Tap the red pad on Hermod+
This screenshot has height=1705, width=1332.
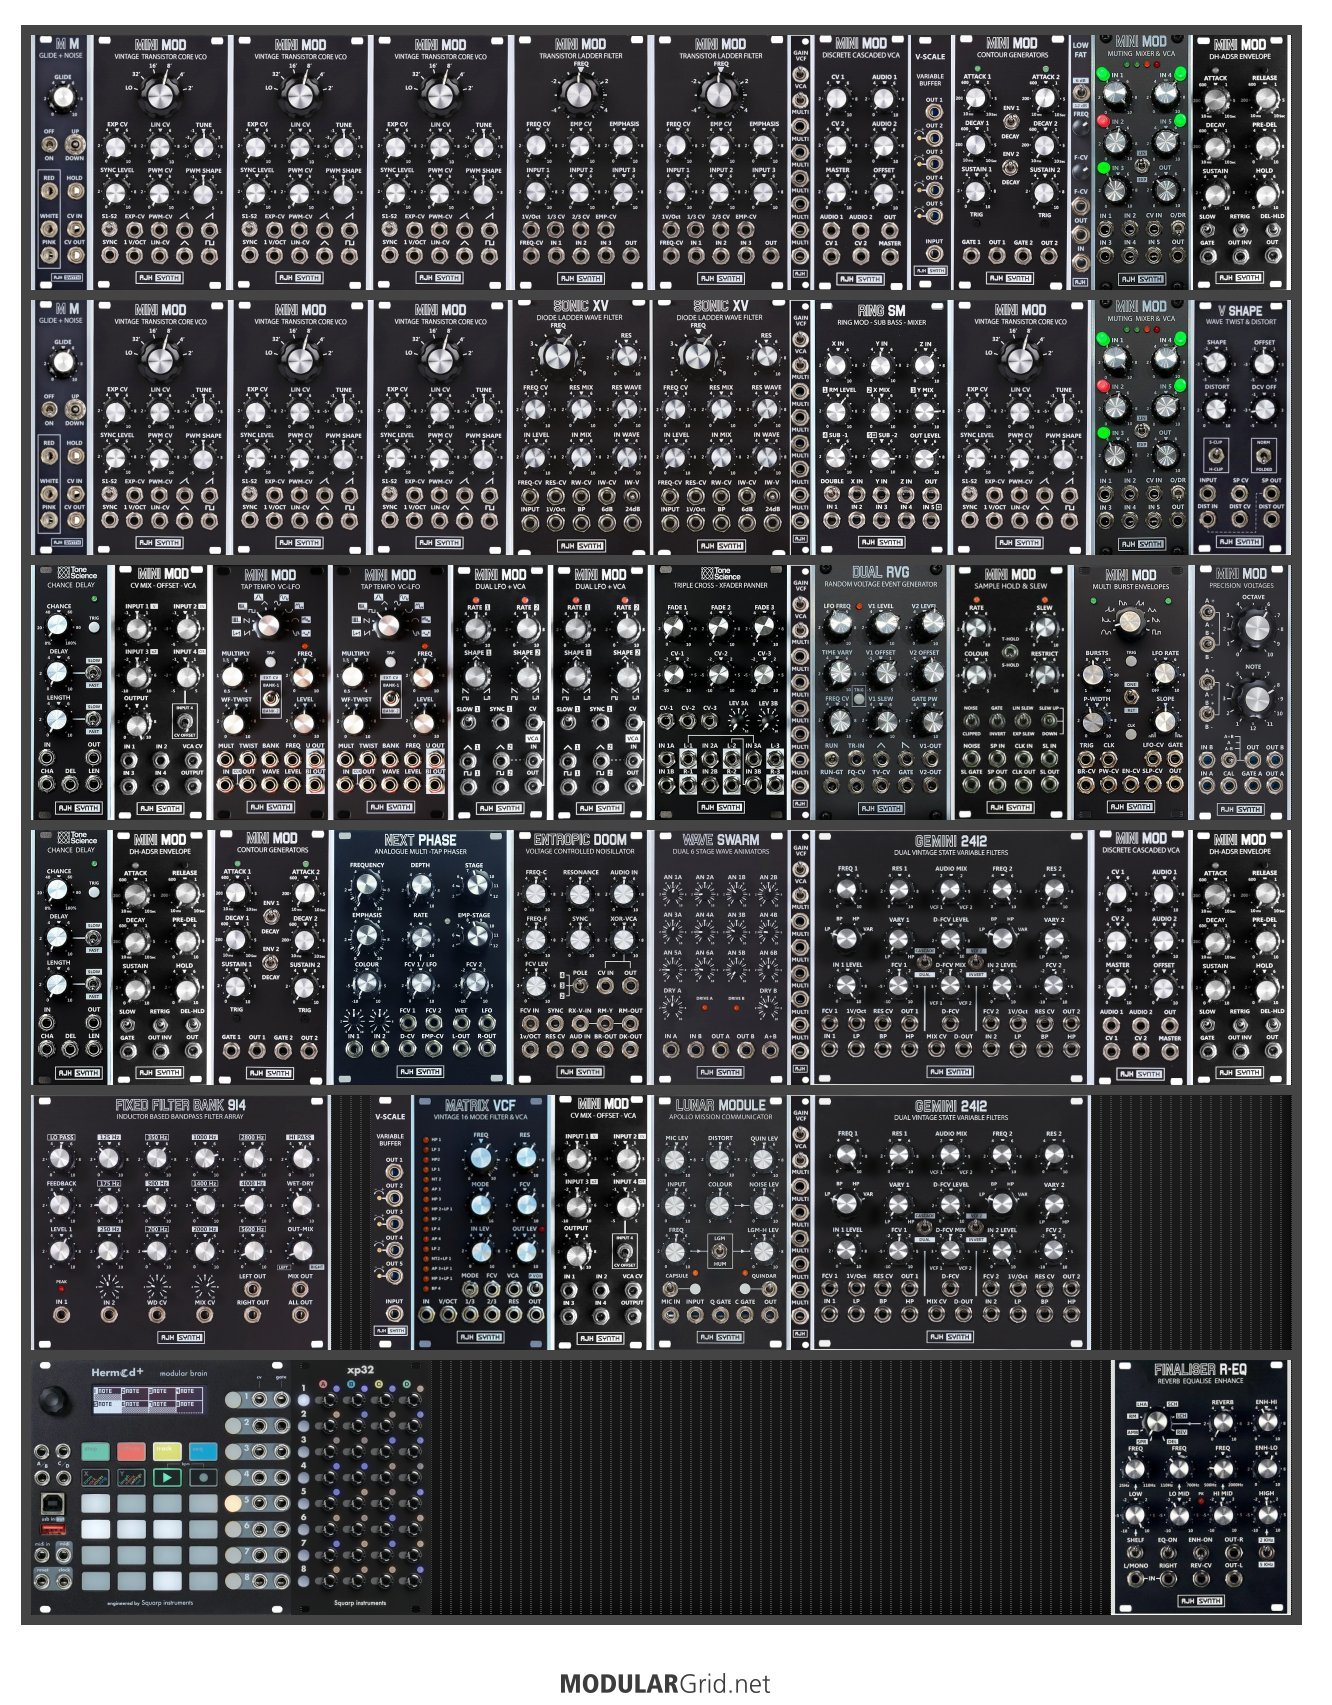(131, 1450)
